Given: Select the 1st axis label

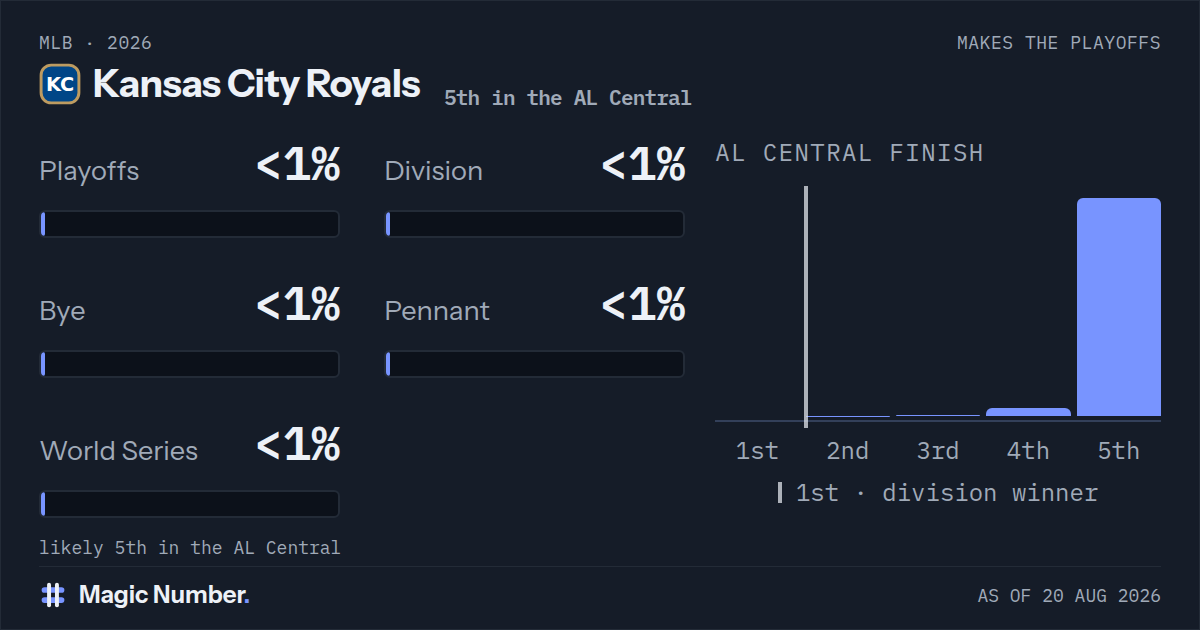Looking at the screenshot, I should [x=757, y=451].
